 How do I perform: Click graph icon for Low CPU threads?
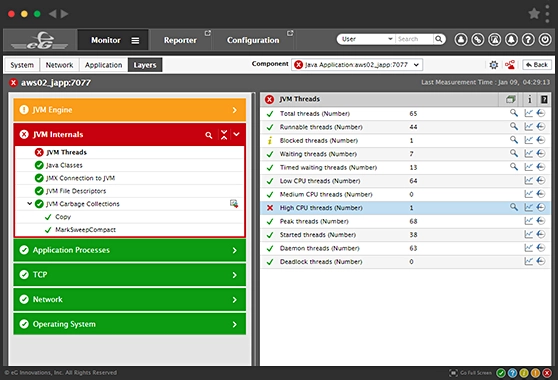pos(528,181)
